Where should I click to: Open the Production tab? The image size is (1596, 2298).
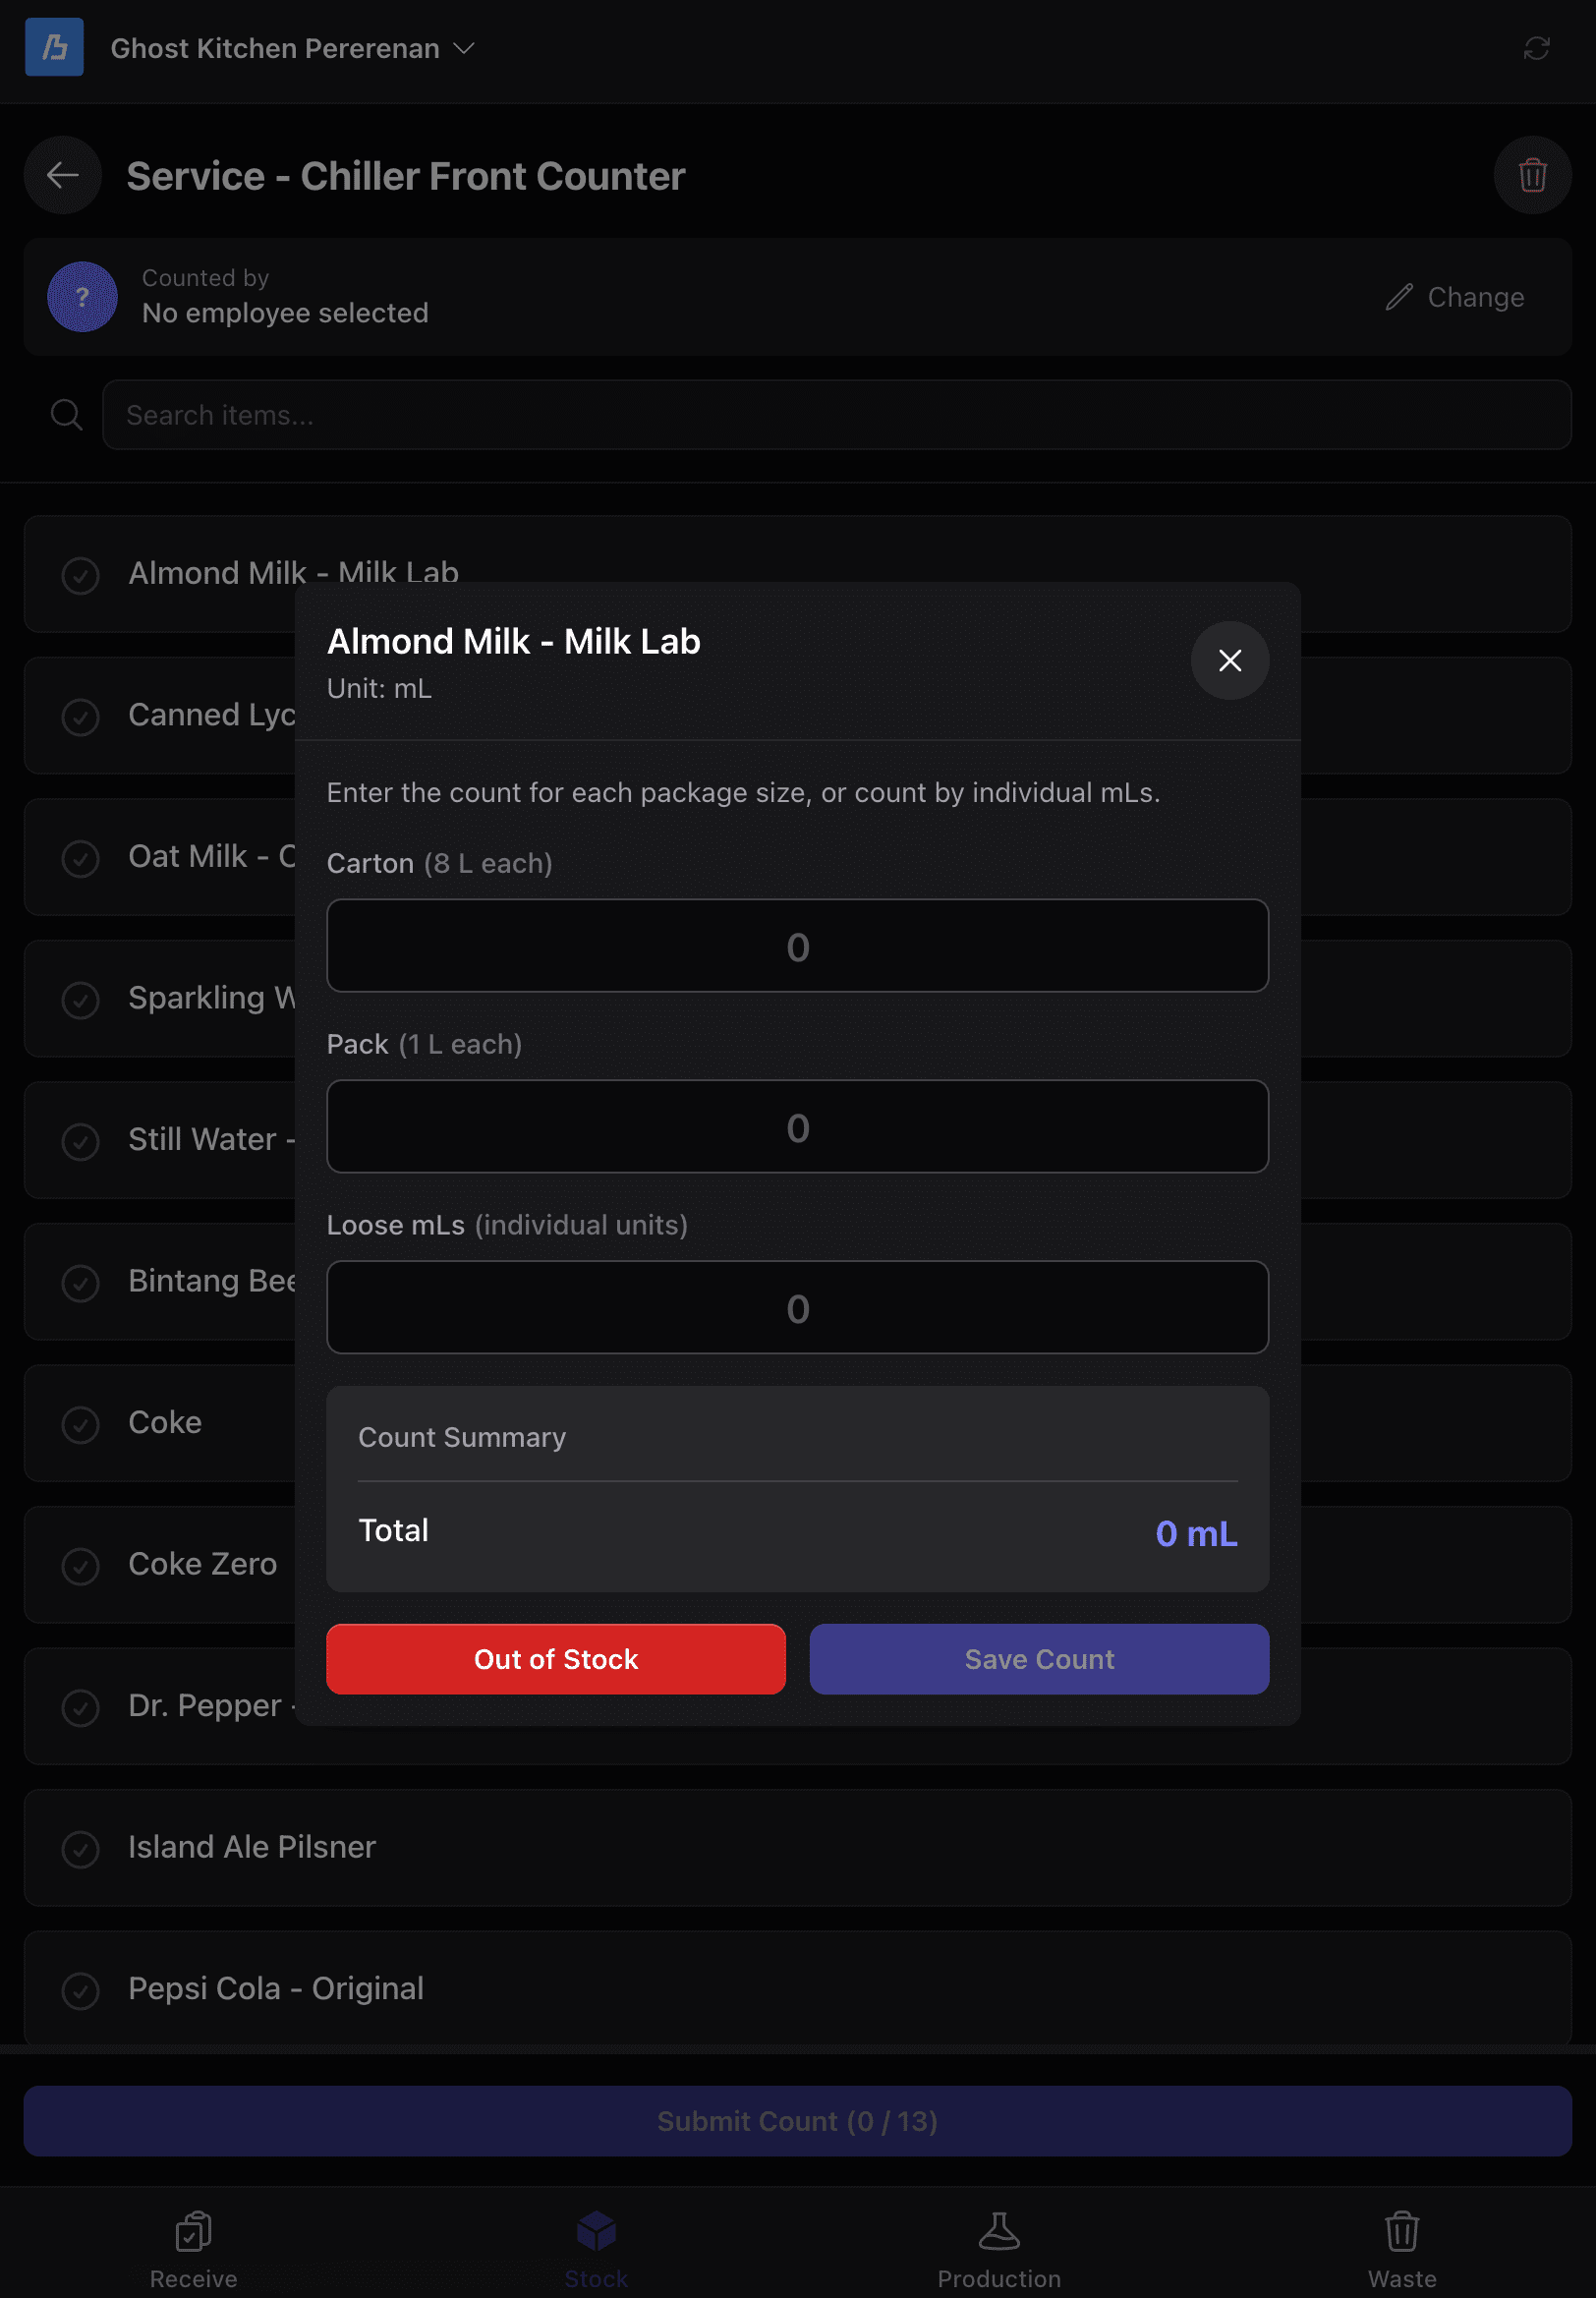(998, 2250)
